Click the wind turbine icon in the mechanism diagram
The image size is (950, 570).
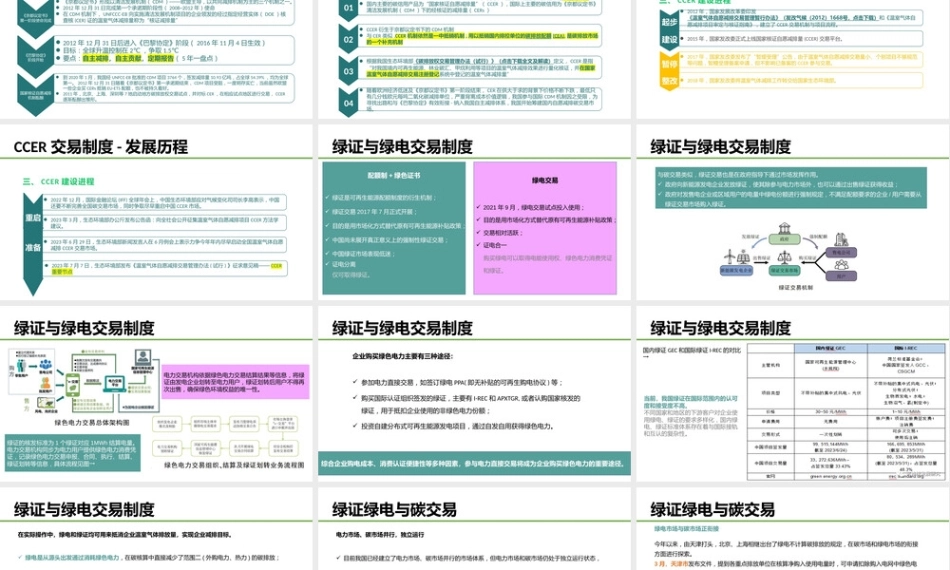[730, 257]
